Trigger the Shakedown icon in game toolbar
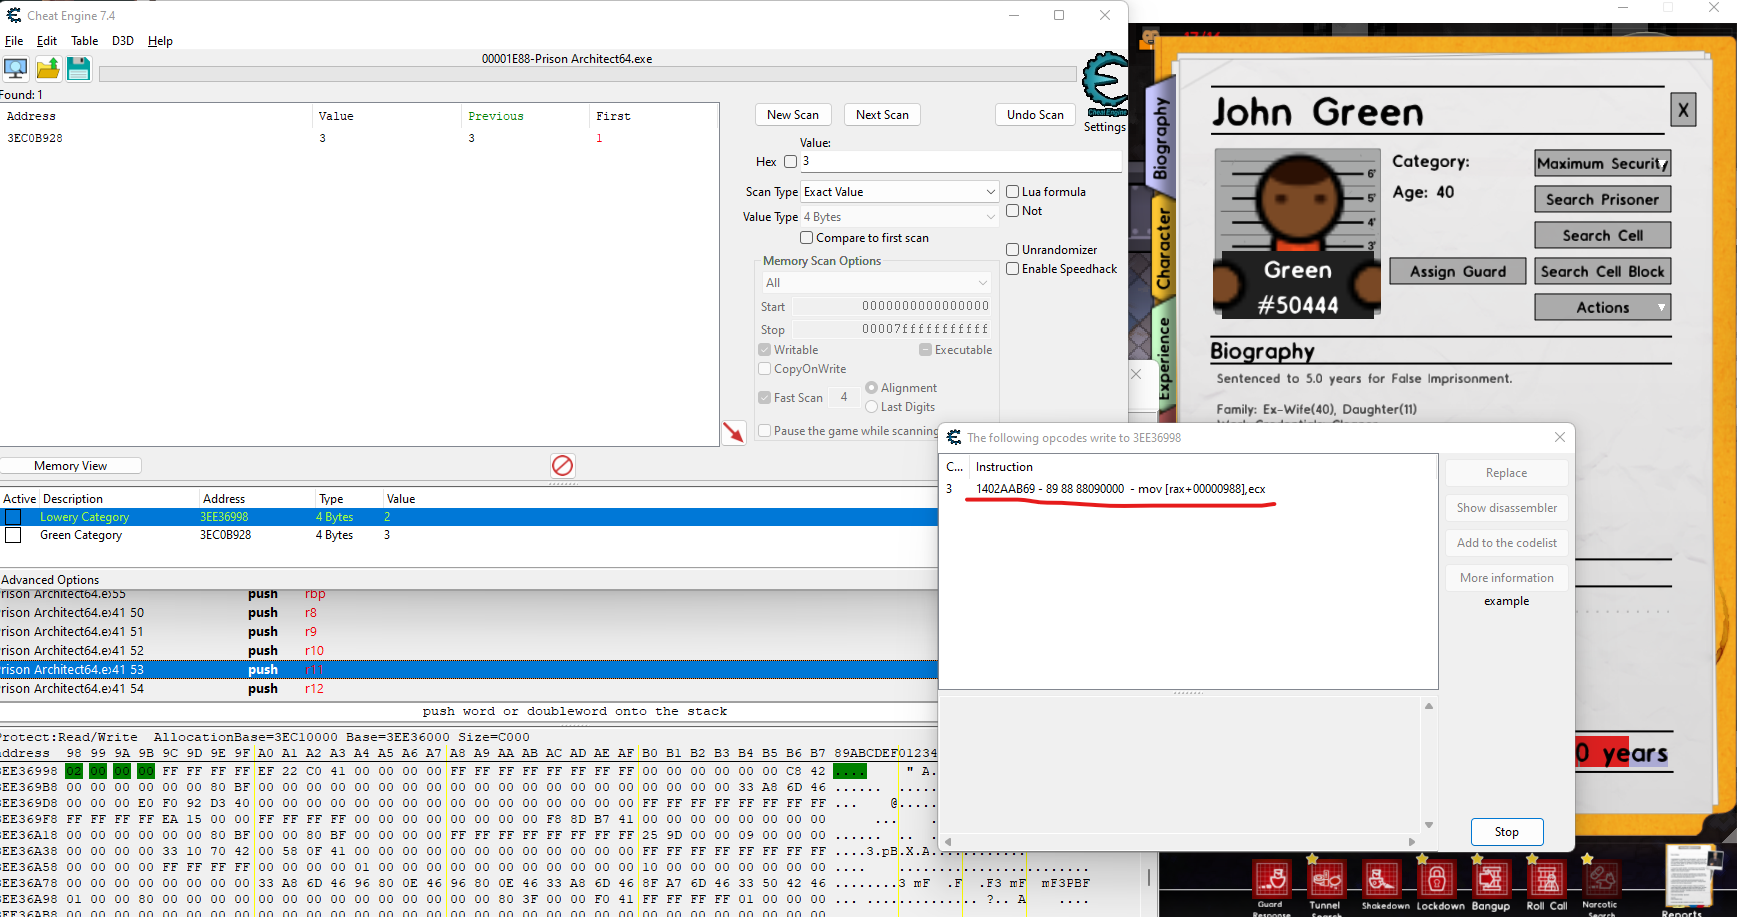 pyautogui.click(x=1384, y=880)
